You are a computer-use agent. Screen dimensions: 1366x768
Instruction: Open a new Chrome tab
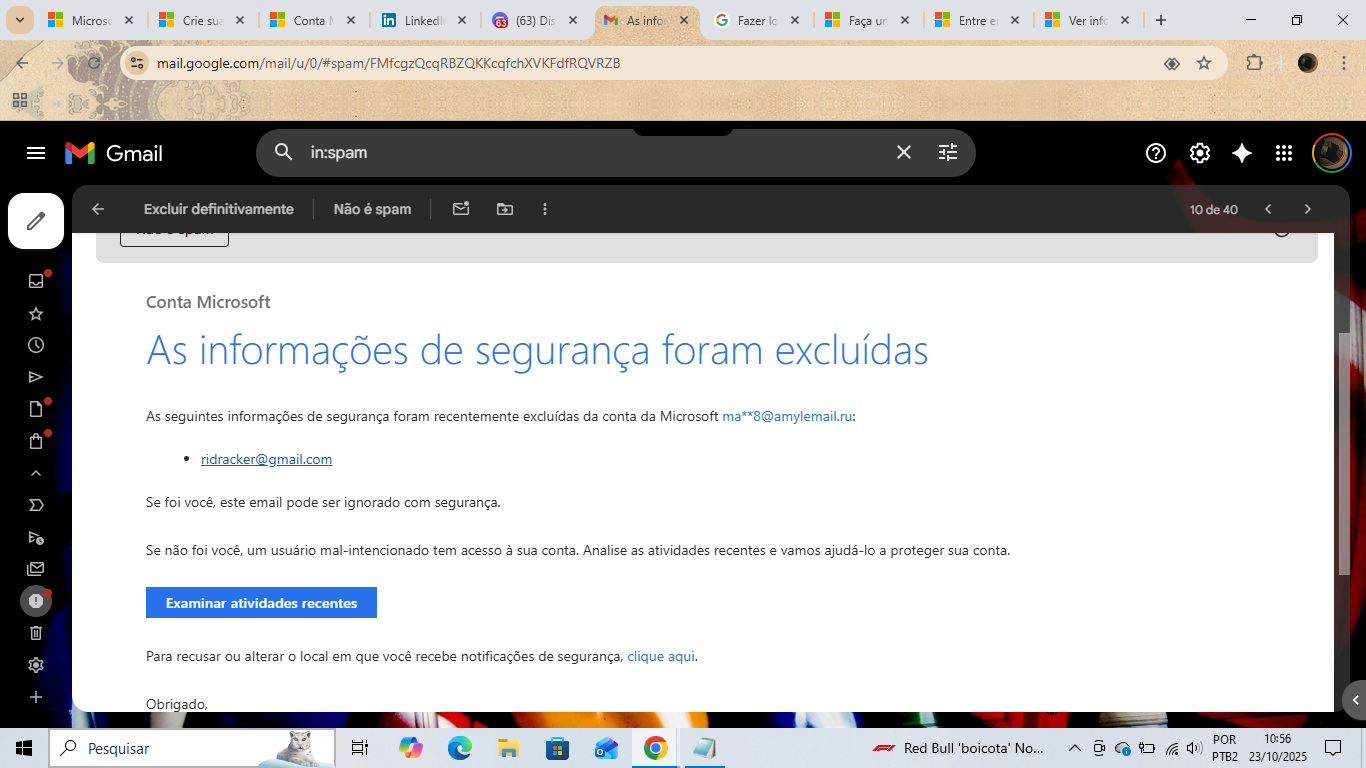point(1161,20)
